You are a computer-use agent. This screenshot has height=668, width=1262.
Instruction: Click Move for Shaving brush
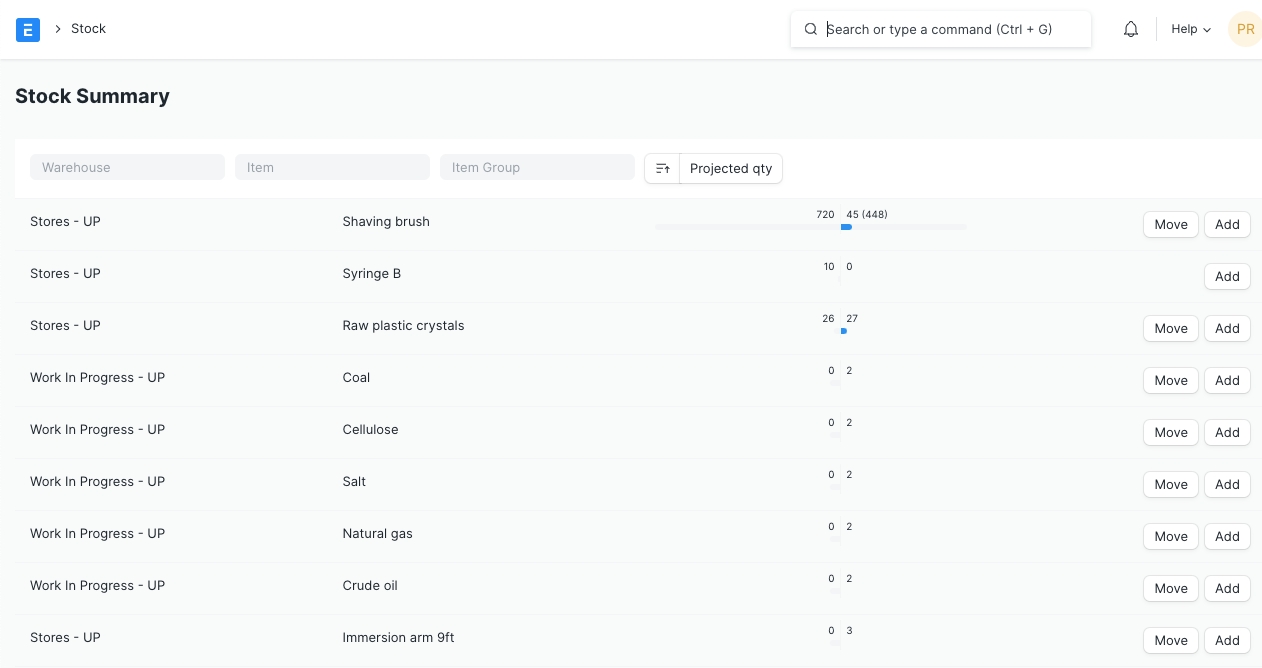pyautogui.click(x=1170, y=224)
